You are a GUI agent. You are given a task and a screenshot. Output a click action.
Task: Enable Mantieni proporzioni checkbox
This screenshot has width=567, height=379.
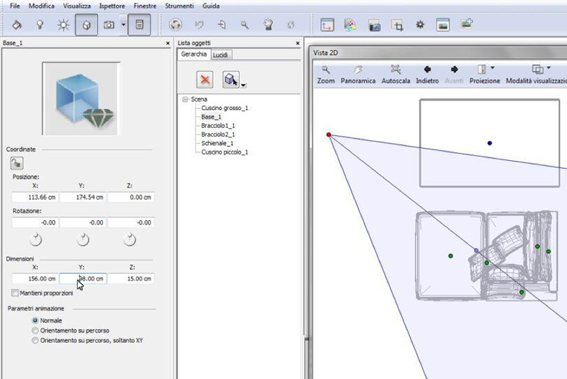pyautogui.click(x=15, y=293)
